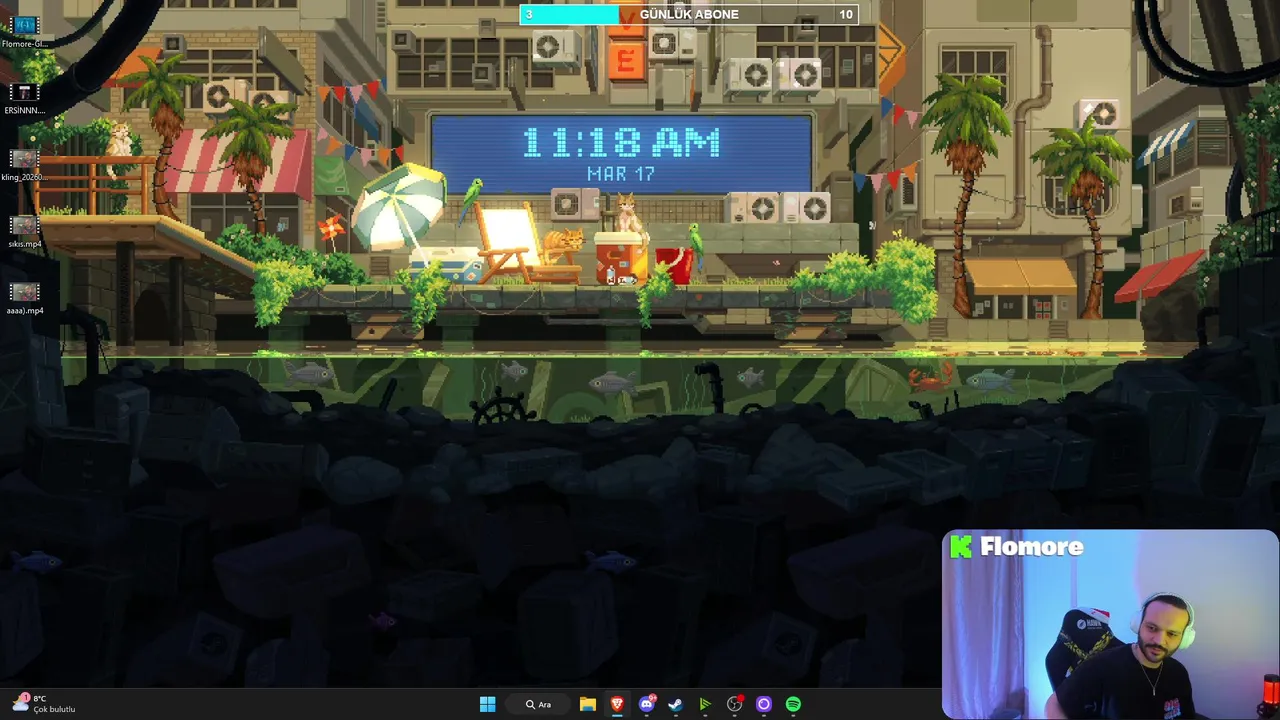
Task: Open Steam from the taskbar
Action: click(675, 704)
